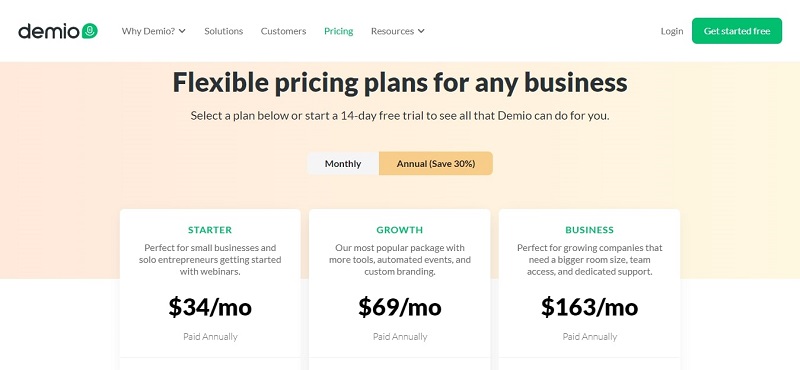Select the Pricing nav tab
Viewport: 800px width, 370px height.
(x=338, y=31)
